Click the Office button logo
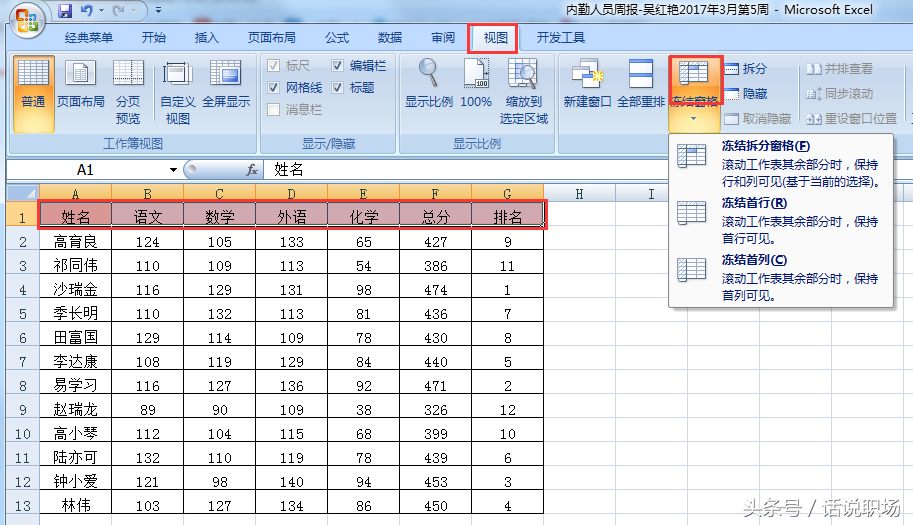Viewport: 913px width, 525px height. point(27,20)
